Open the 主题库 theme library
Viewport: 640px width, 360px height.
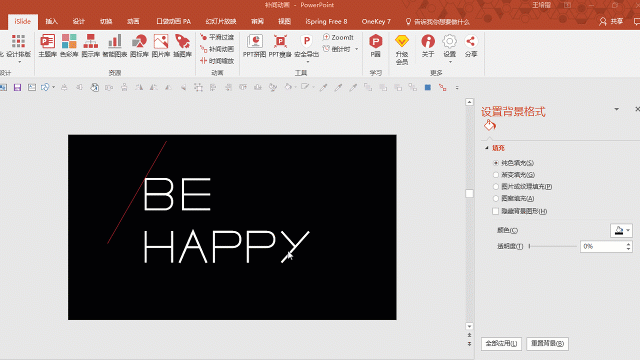click(x=47, y=46)
